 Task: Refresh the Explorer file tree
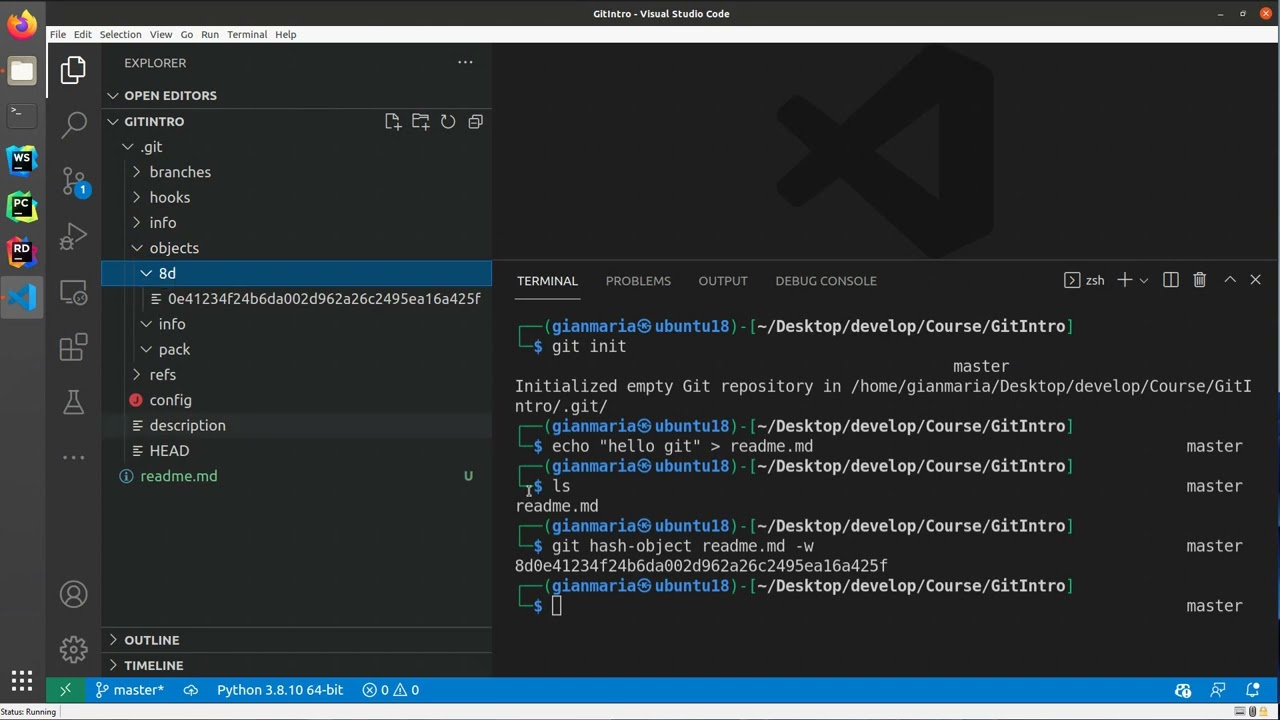pos(448,121)
